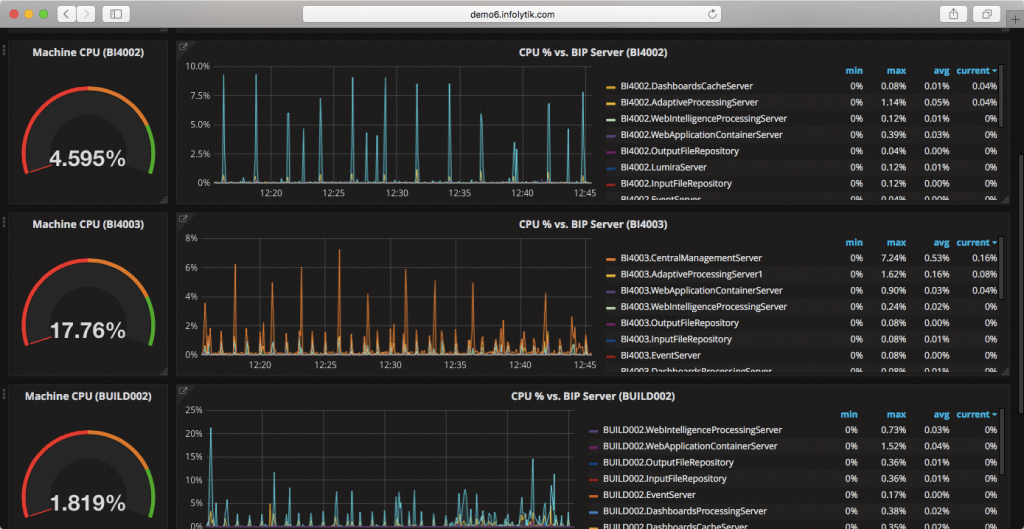1024x529 pixels.
Task: Sort BI4002 legend by current column
Action: [975, 70]
